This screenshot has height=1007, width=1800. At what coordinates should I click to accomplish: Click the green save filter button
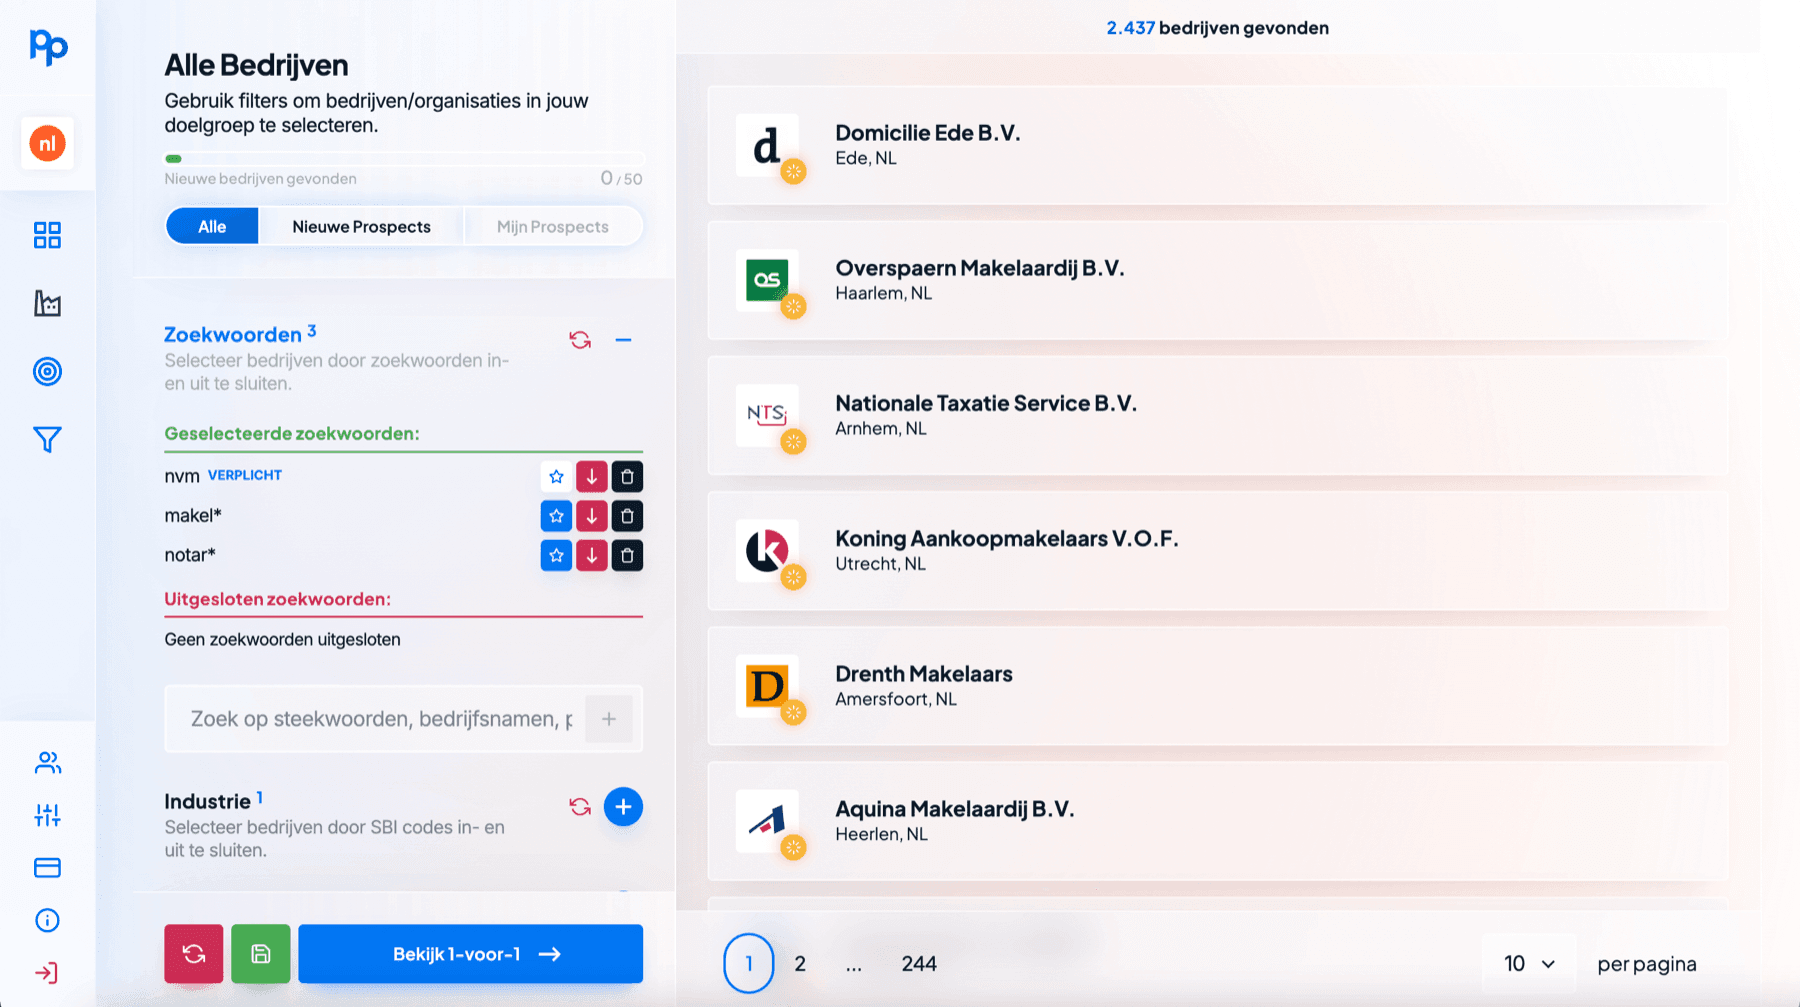[x=260, y=954]
